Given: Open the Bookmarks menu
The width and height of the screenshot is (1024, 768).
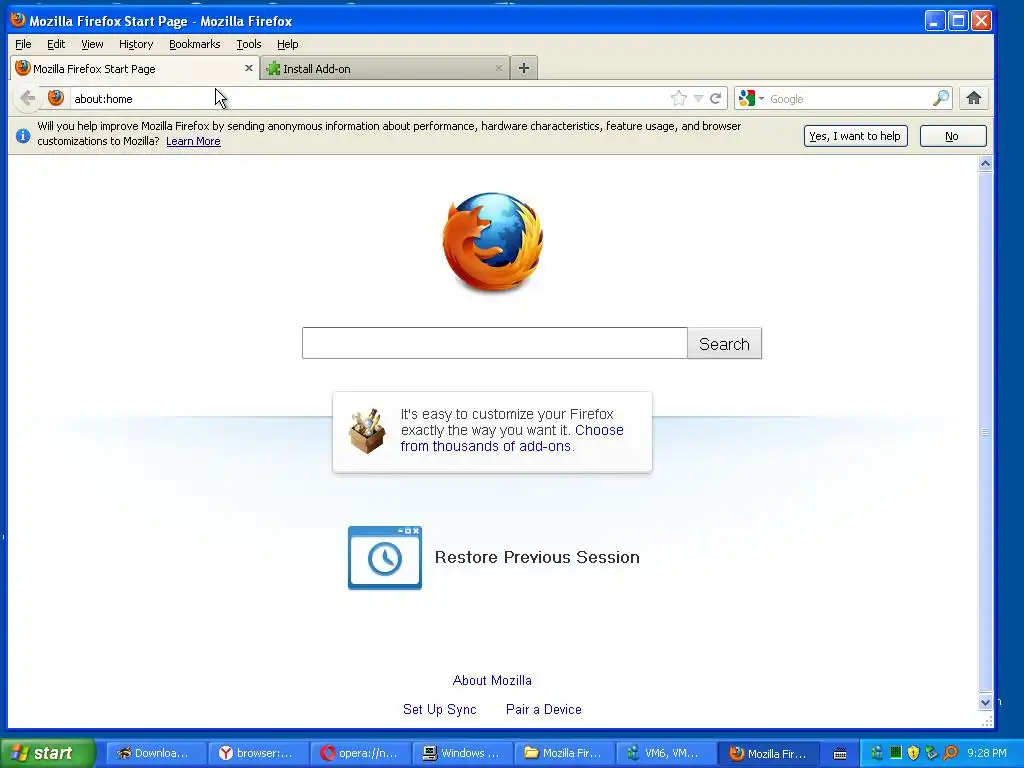Looking at the screenshot, I should click(195, 44).
